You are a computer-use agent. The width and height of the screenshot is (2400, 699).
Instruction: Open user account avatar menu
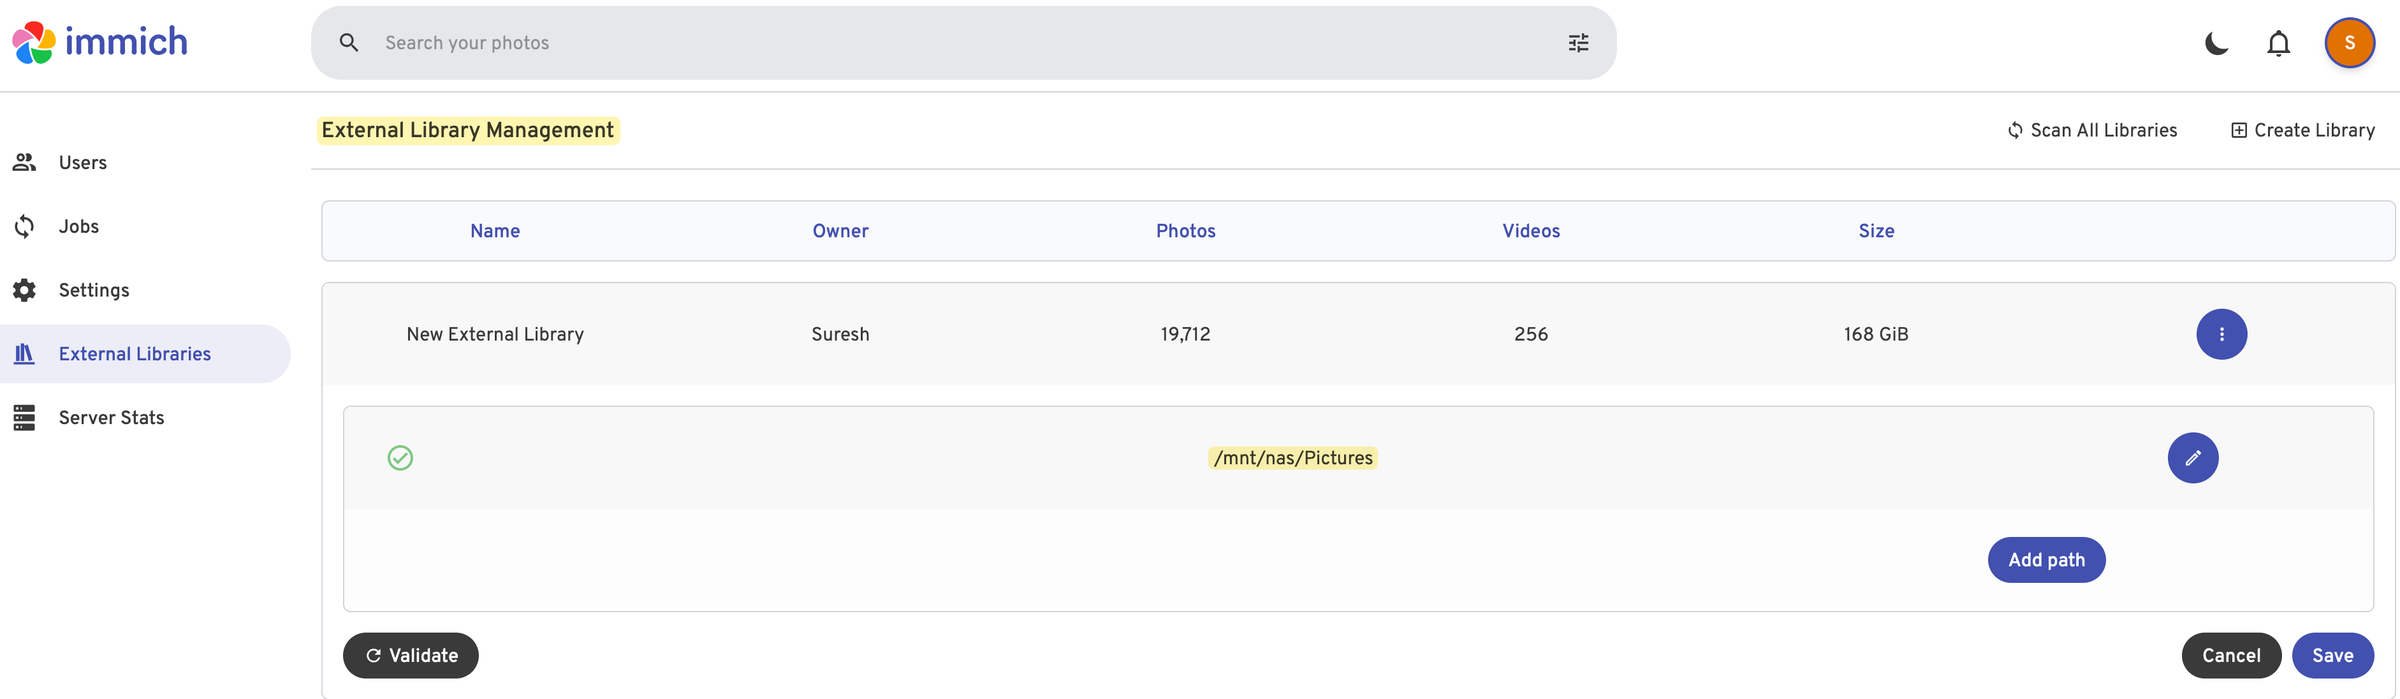[2349, 43]
